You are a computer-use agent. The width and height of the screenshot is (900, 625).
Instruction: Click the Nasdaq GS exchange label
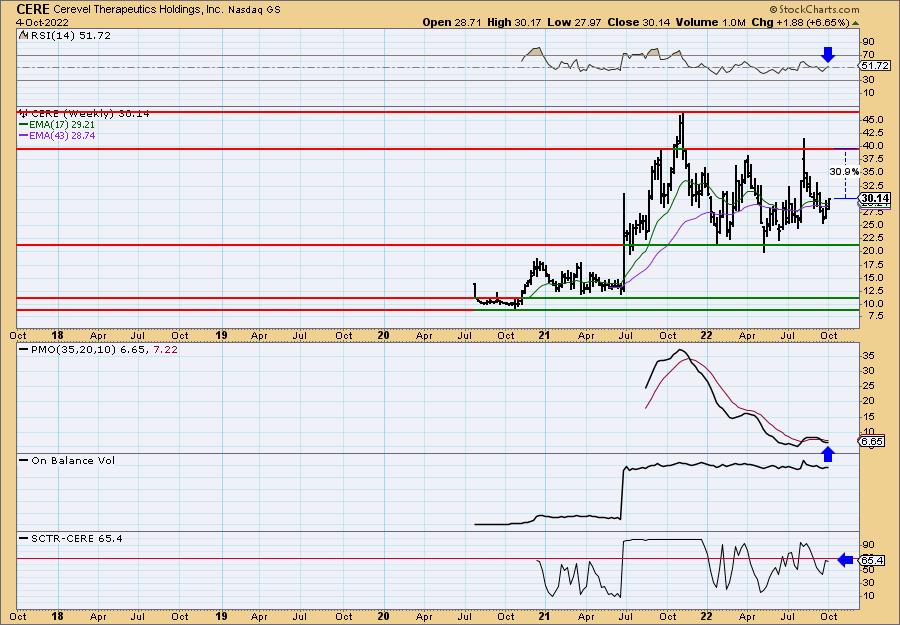click(254, 10)
